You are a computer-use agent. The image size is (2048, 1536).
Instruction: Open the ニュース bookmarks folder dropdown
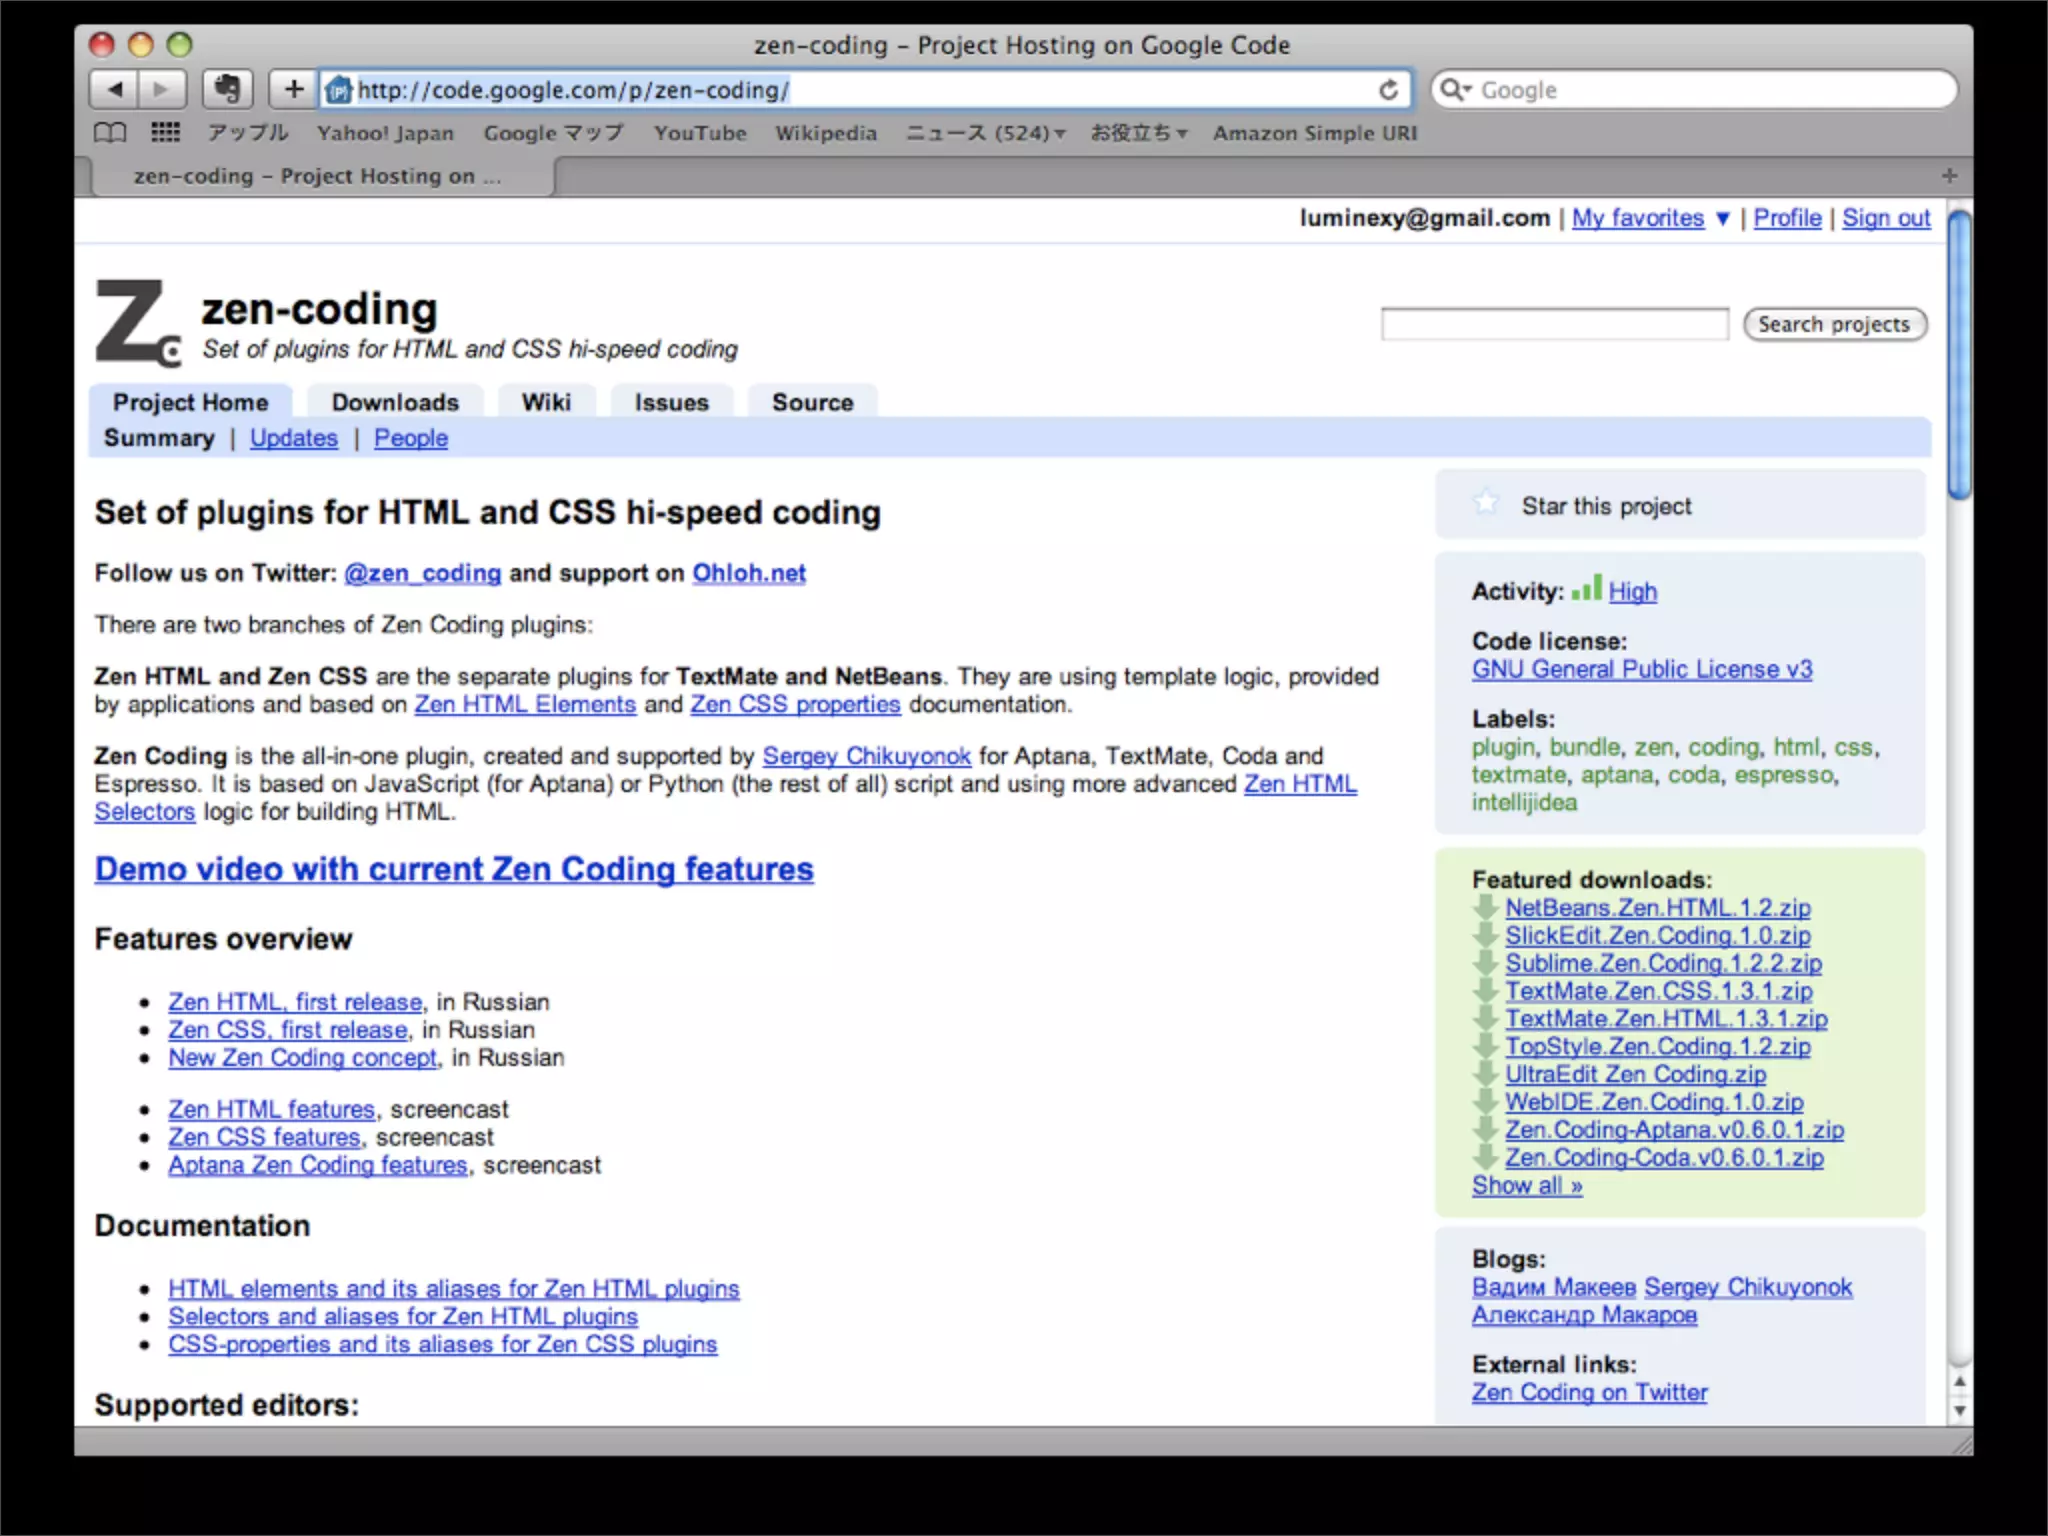[x=985, y=133]
